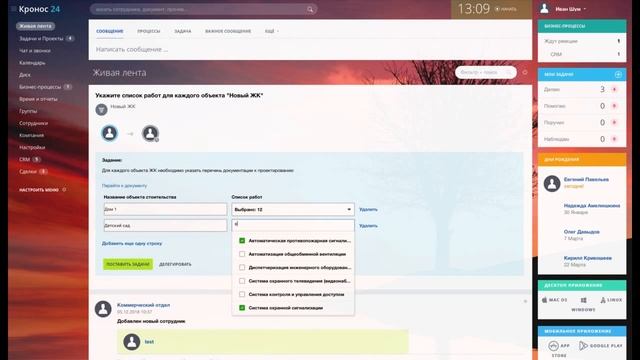Open Чат и звонки in sidebar
This screenshot has width=640, height=360.
(35, 51)
